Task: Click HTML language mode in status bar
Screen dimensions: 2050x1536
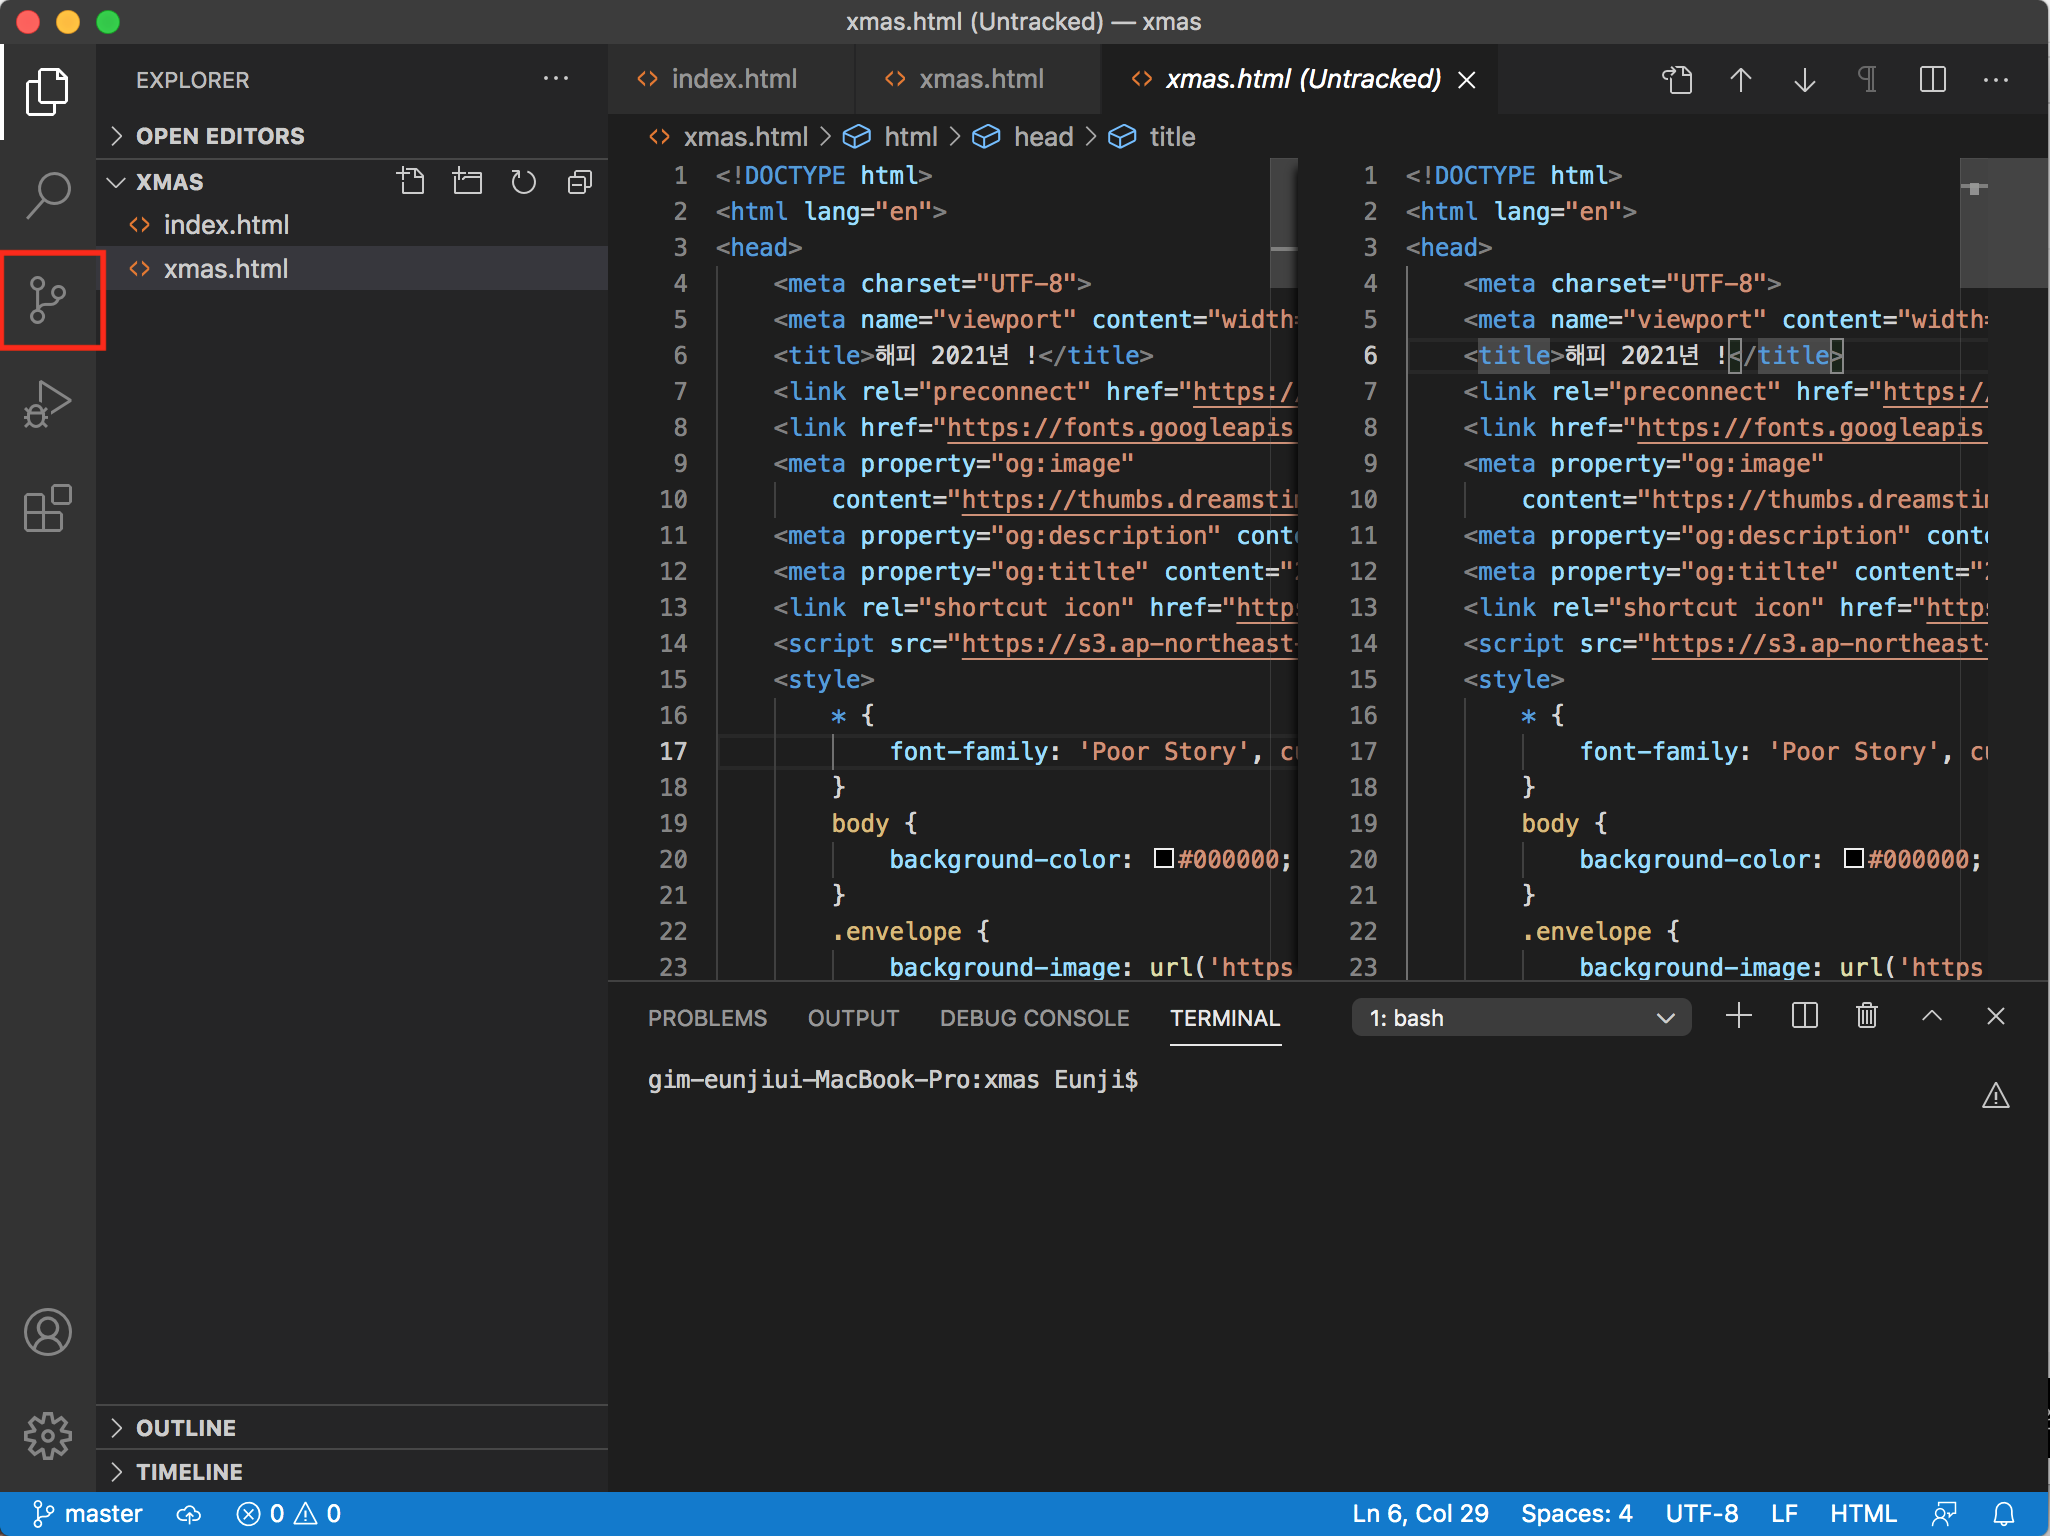Action: point(1862,1514)
